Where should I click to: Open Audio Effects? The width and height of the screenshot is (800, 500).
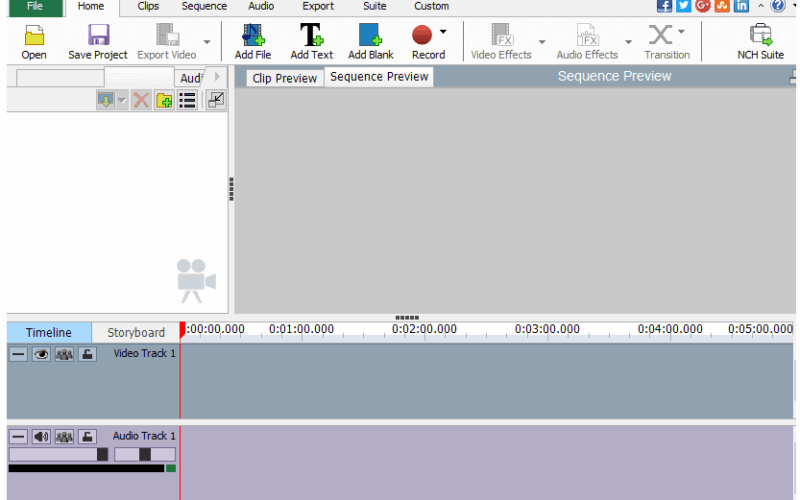[x=587, y=42]
